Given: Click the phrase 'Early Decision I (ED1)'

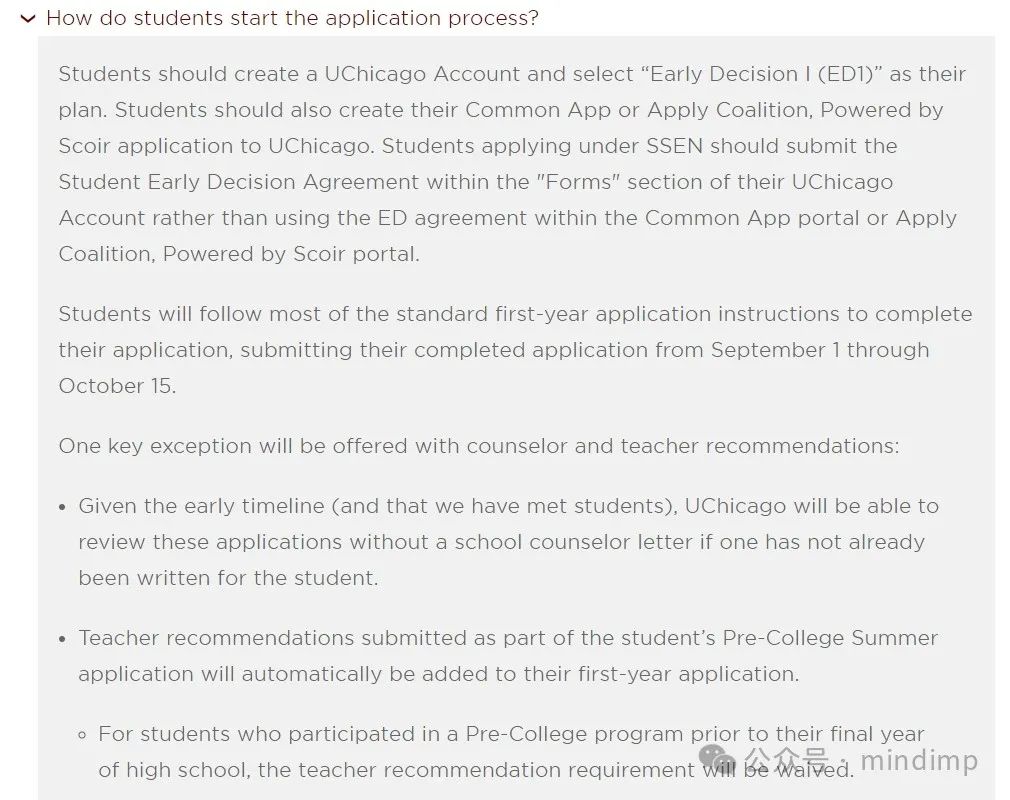Looking at the screenshot, I should coord(761,74).
